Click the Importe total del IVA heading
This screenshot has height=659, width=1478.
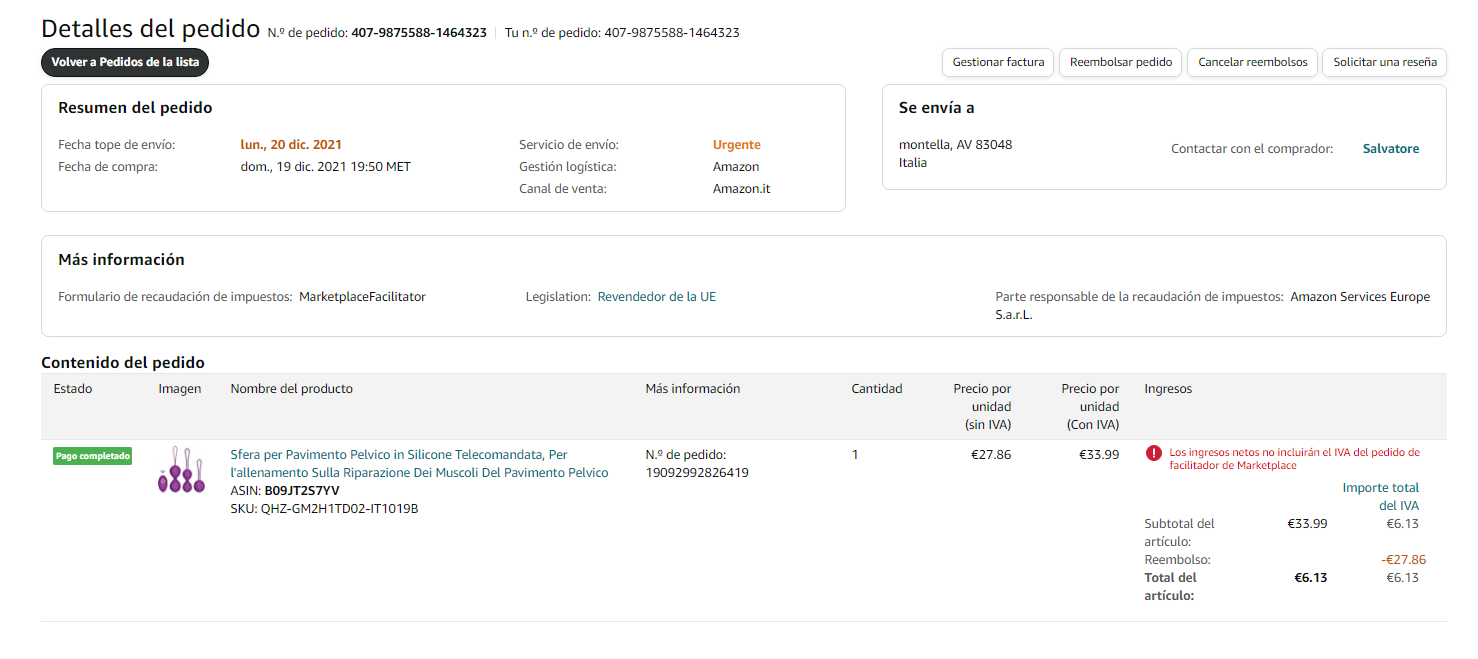pos(1381,496)
